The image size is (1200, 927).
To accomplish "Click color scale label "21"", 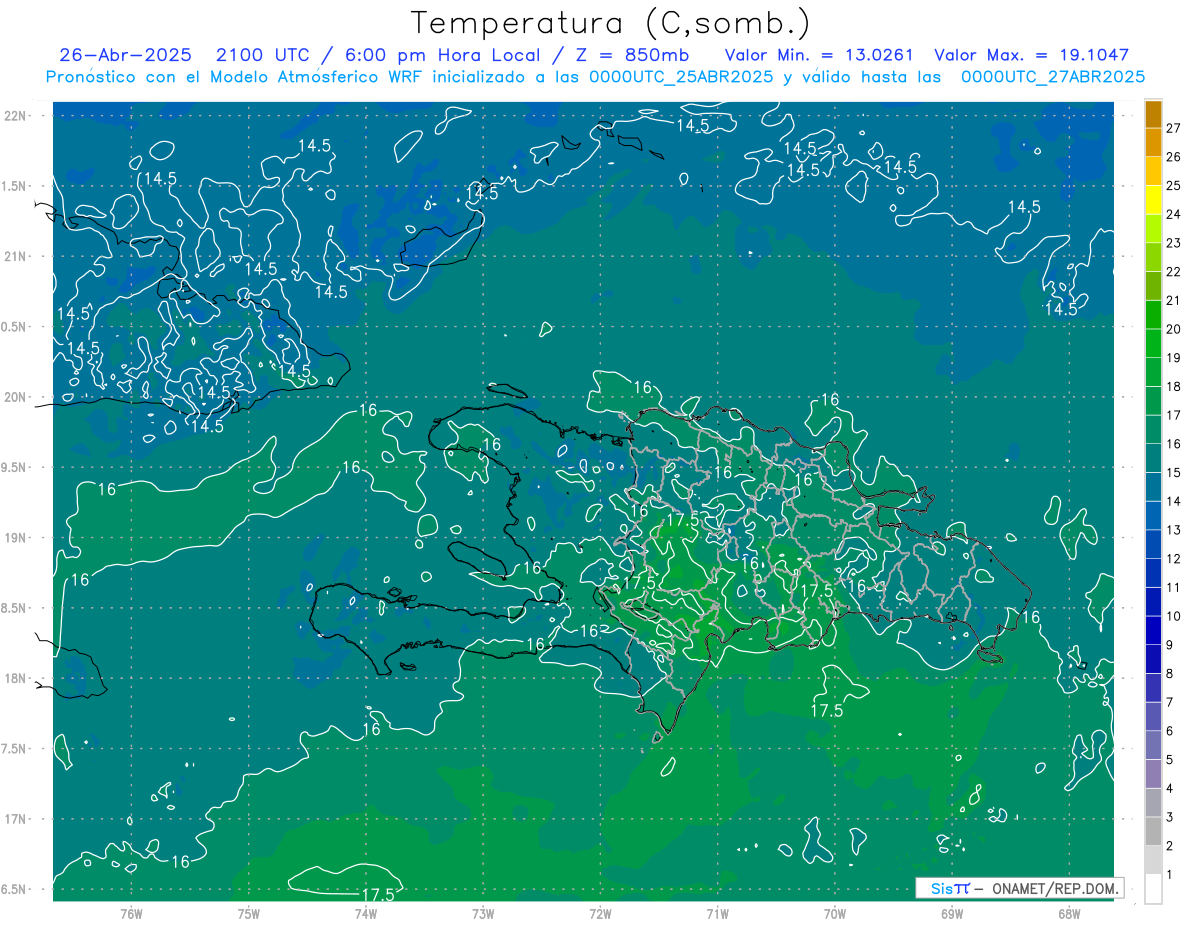I will pyautogui.click(x=1173, y=300).
